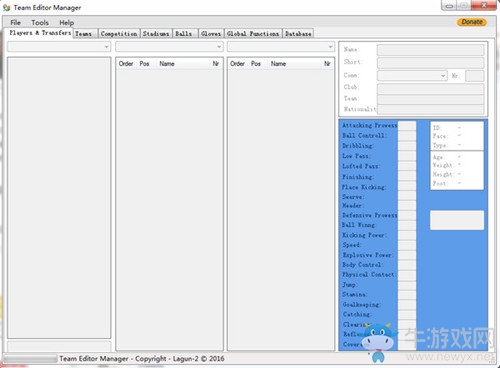
Task: Click the progress bar in status bar
Action: [30, 359]
